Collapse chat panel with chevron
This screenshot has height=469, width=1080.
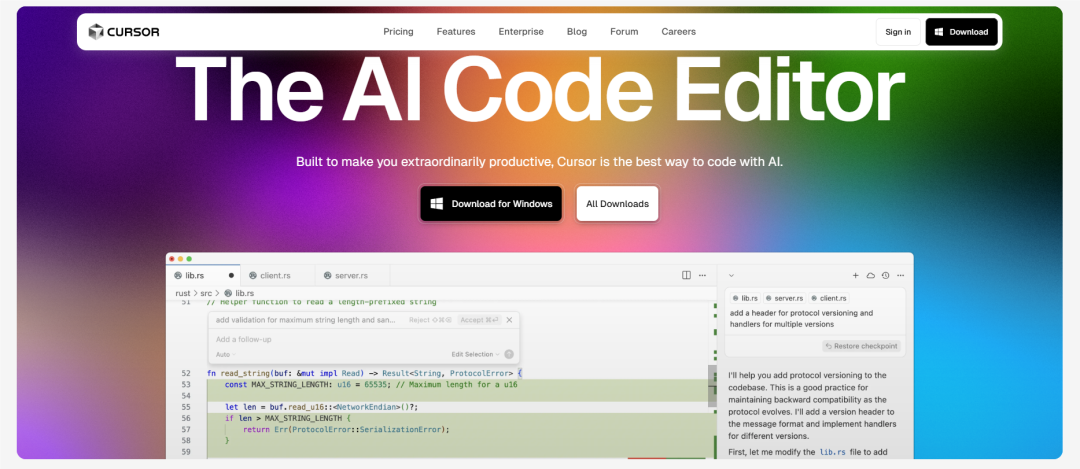[731, 275]
